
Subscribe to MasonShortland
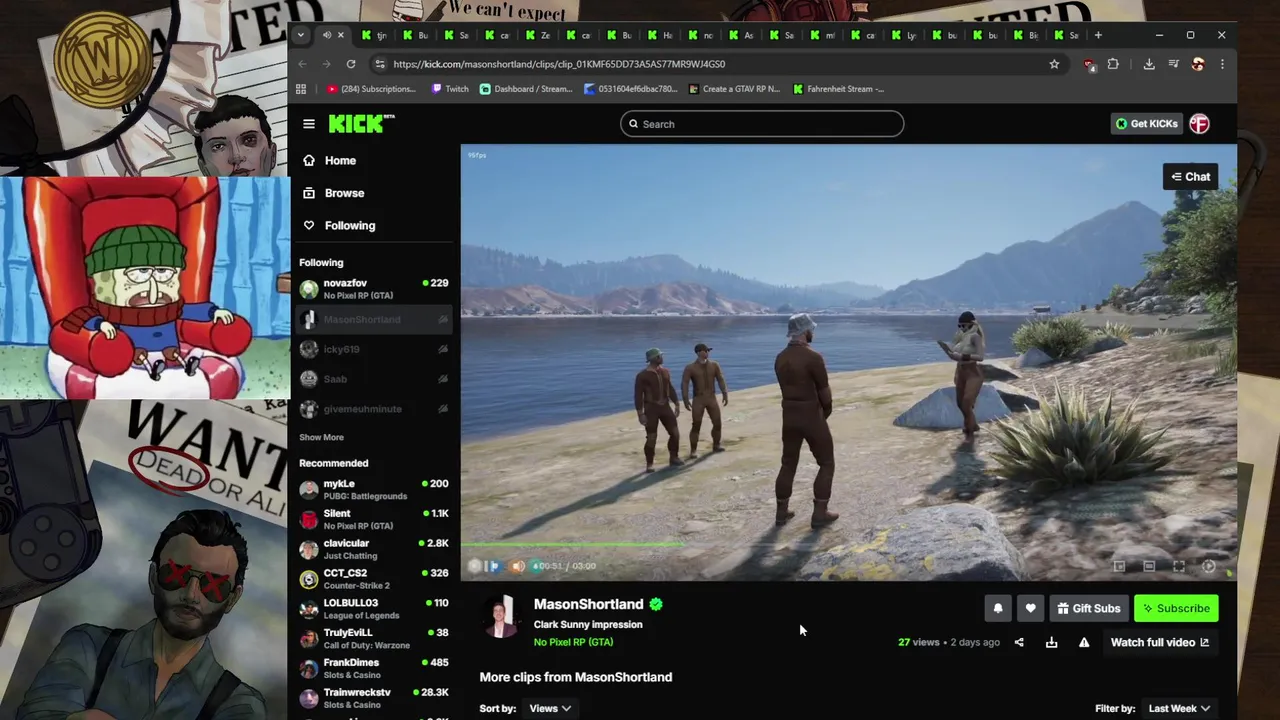[1176, 608]
